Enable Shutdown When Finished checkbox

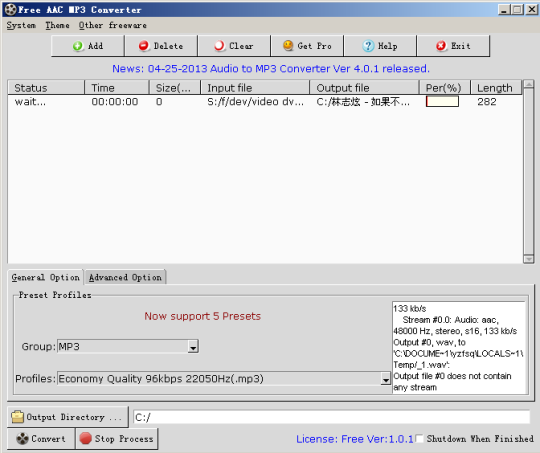point(419,439)
